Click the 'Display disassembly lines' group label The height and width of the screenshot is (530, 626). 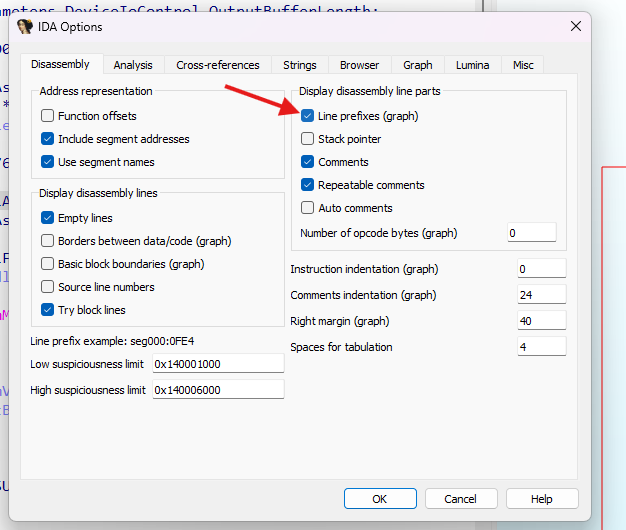[x=98, y=193]
